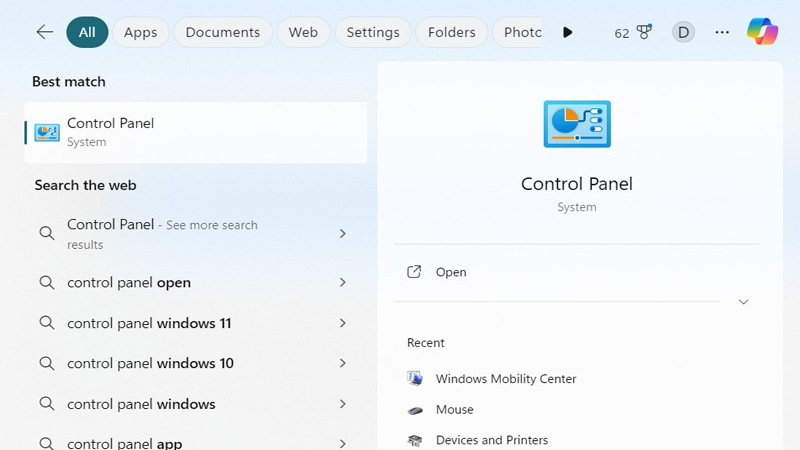Select the Apps filter tab
The height and width of the screenshot is (450, 800).
tap(140, 32)
